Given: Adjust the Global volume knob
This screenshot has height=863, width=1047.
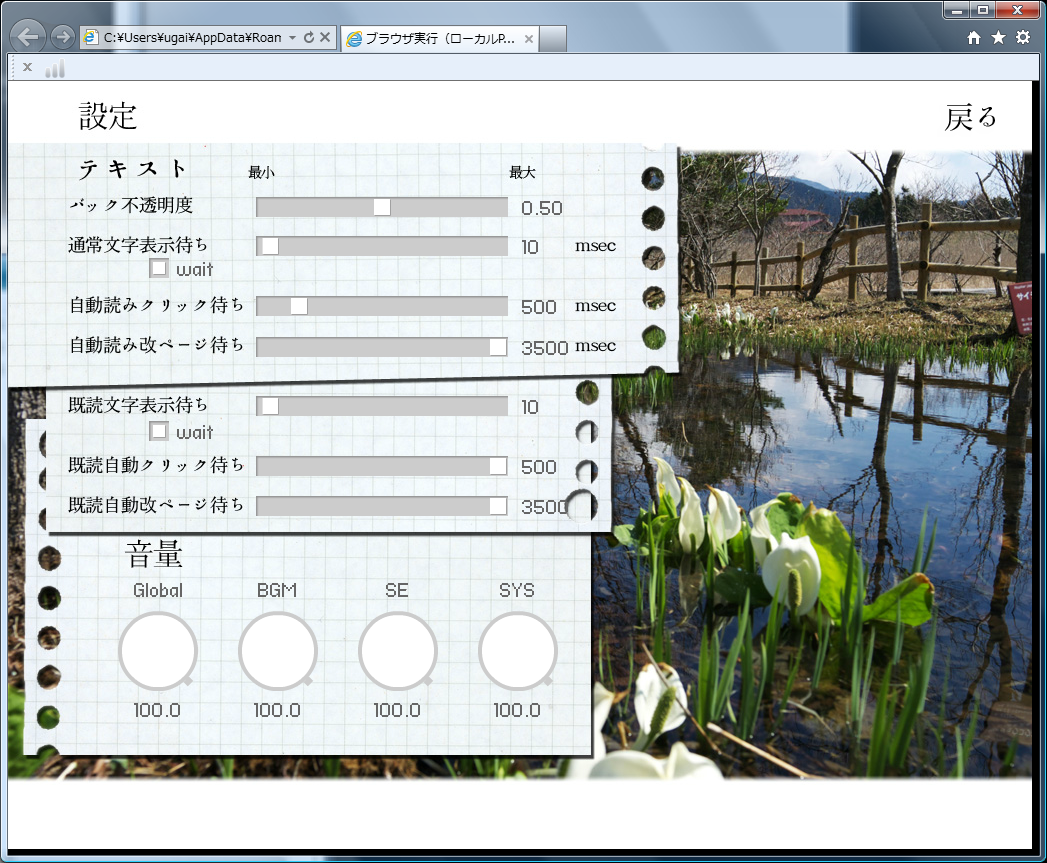Looking at the screenshot, I should pos(157,650).
